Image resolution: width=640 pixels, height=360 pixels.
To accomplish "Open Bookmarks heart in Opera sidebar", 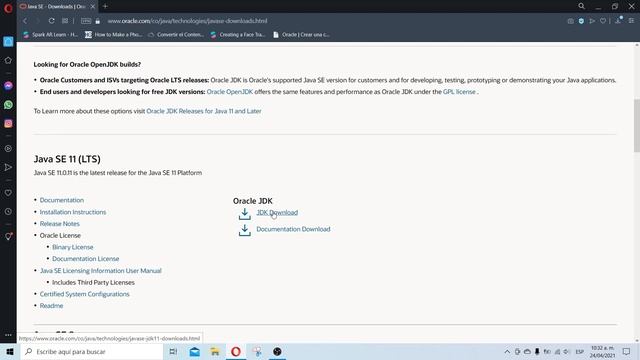I will point(8,193).
